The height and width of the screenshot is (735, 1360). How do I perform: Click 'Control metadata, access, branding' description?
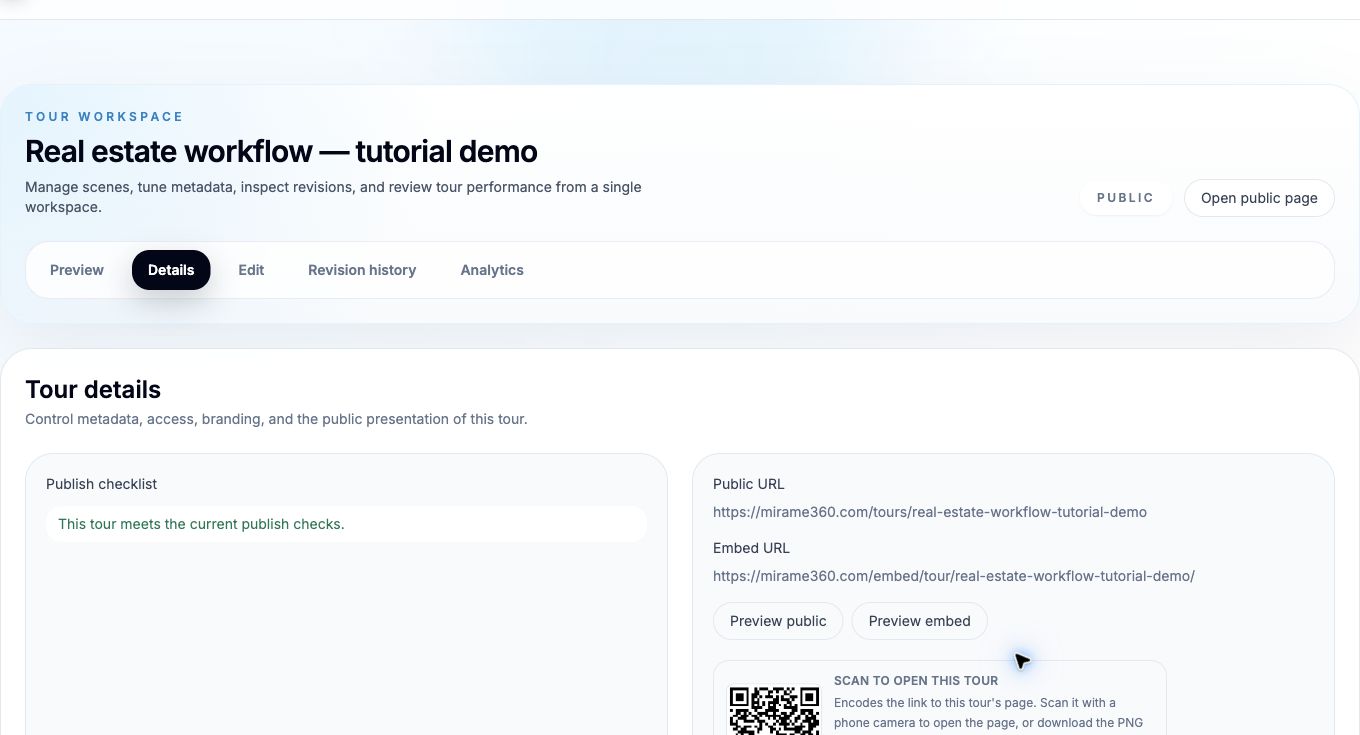pyautogui.click(x=276, y=419)
